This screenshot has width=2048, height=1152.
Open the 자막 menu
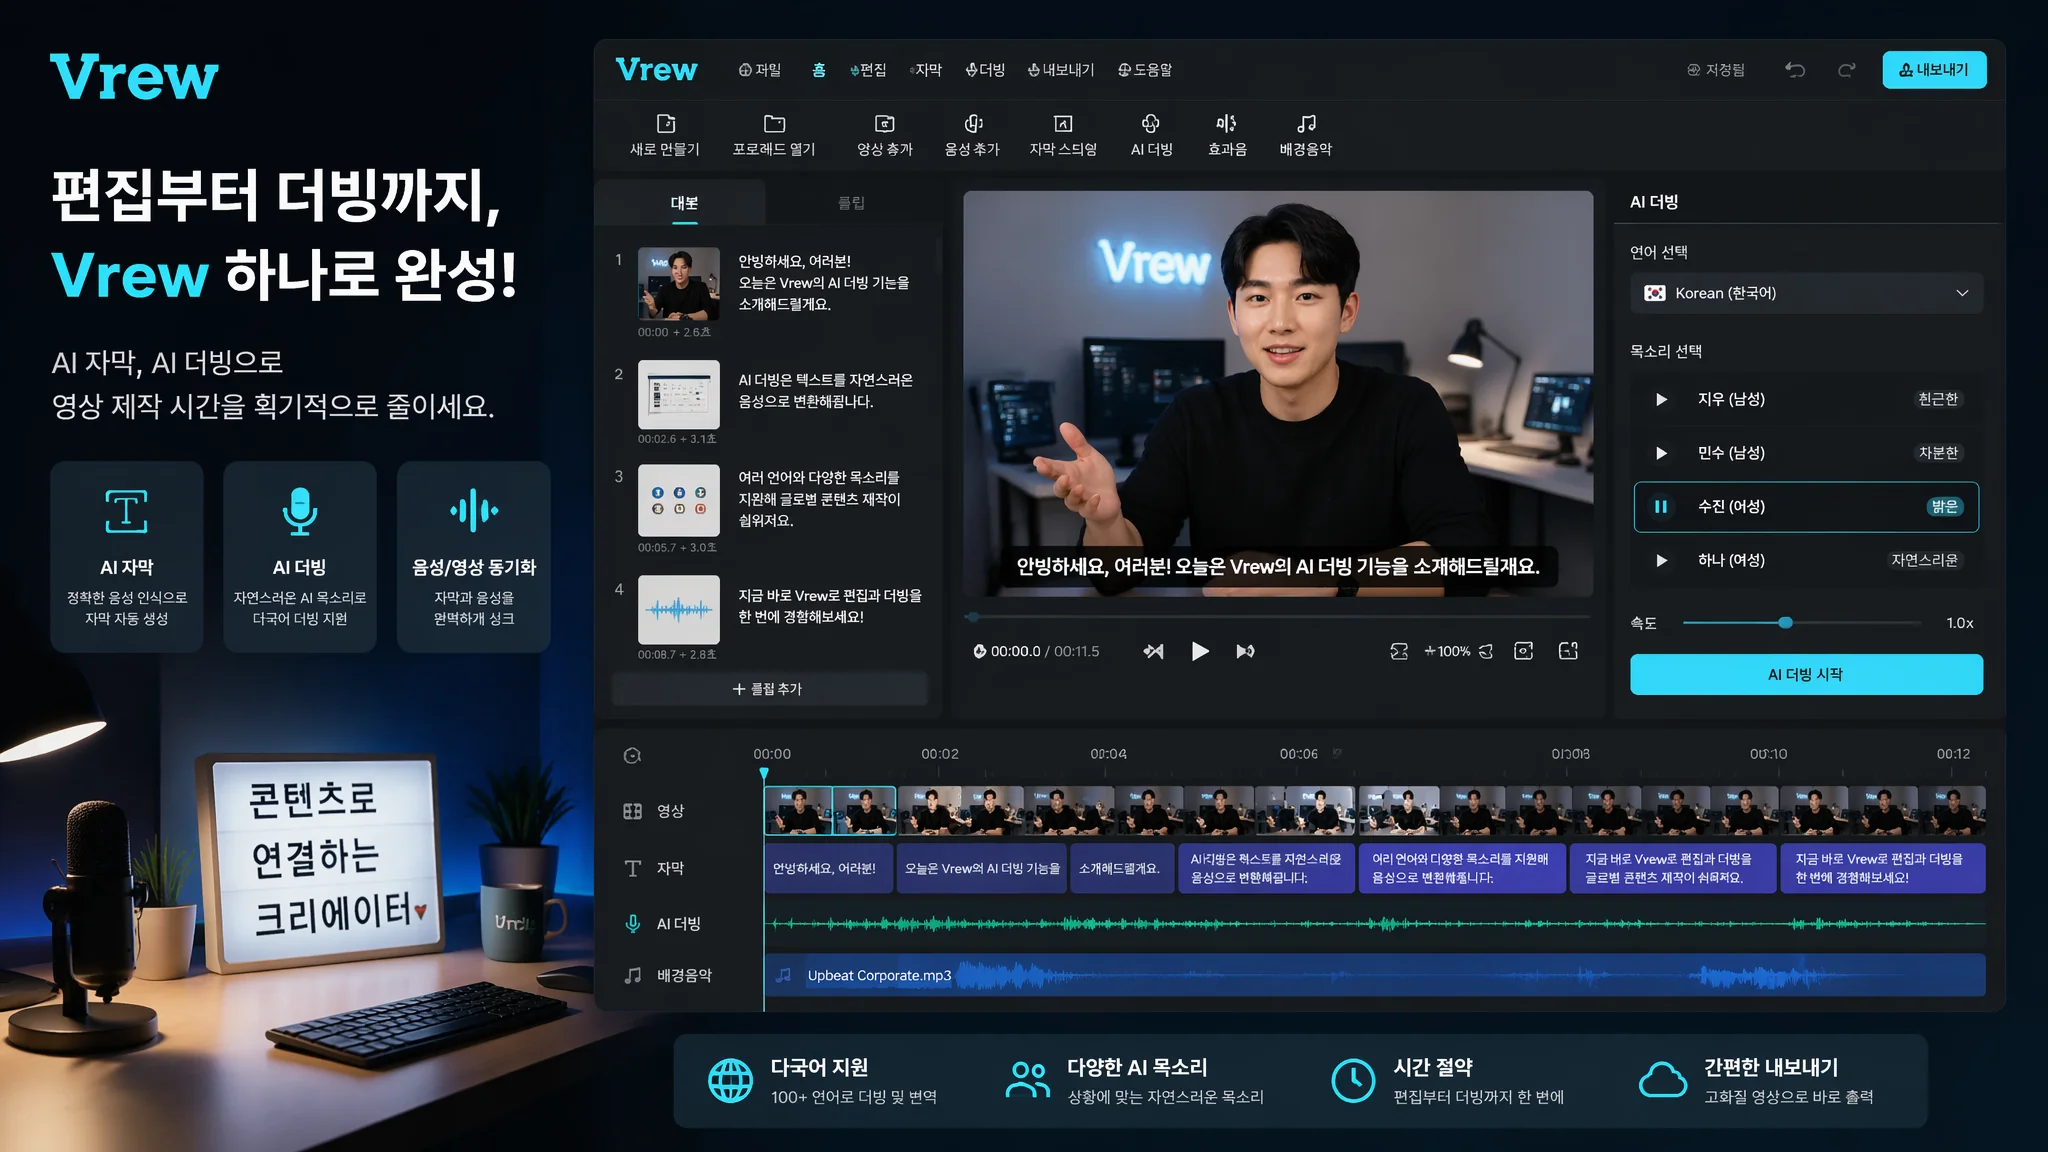click(x=926, y=70)
